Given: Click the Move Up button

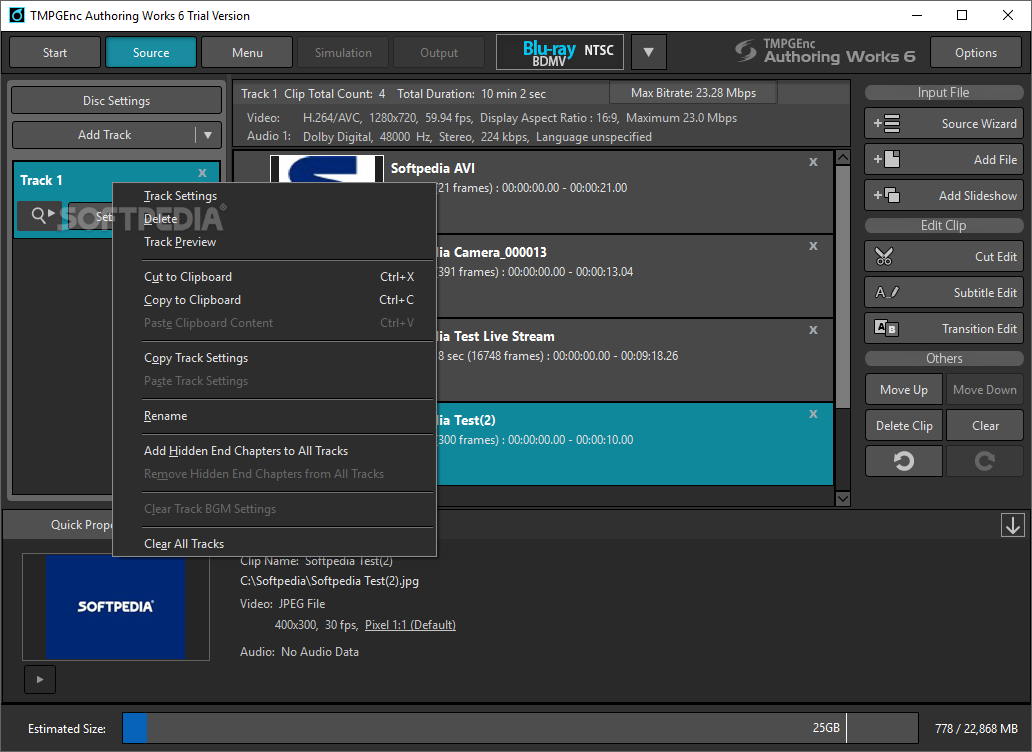Looking at the screenshot, I should click(904, 389).
